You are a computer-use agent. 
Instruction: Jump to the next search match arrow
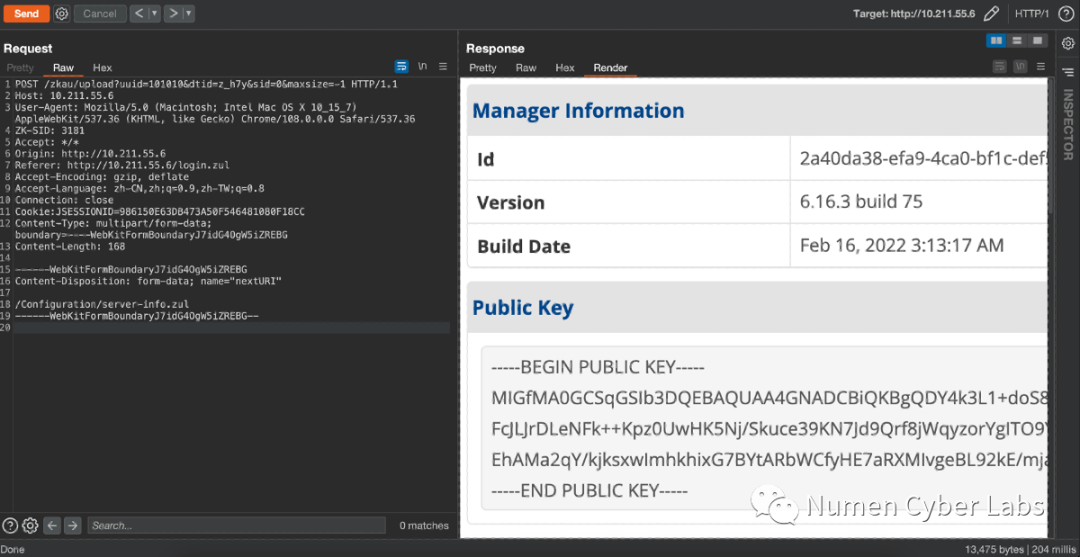click(72, 525)
